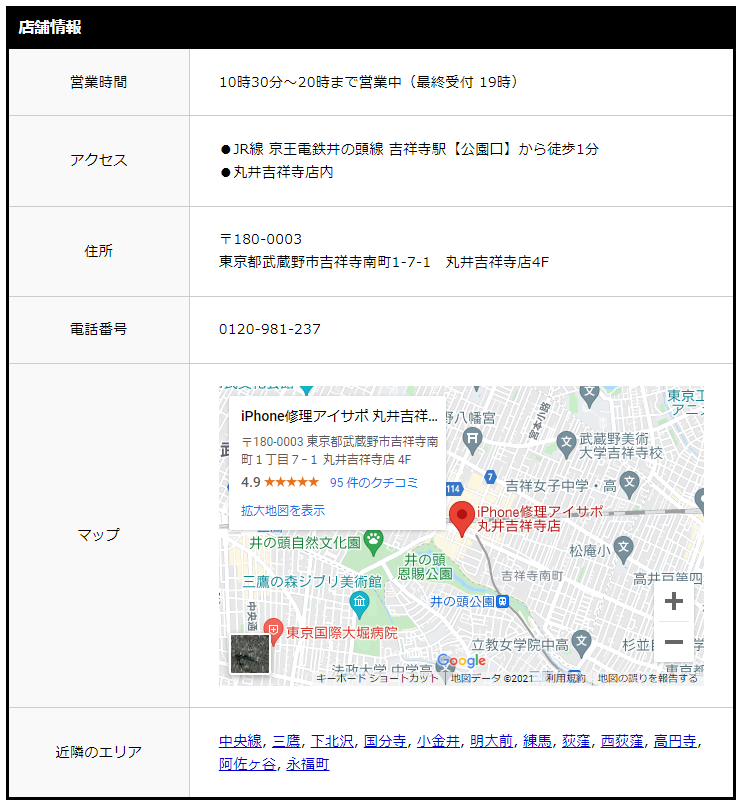Click the 井の頭公園 station icon

coord(503,601)
